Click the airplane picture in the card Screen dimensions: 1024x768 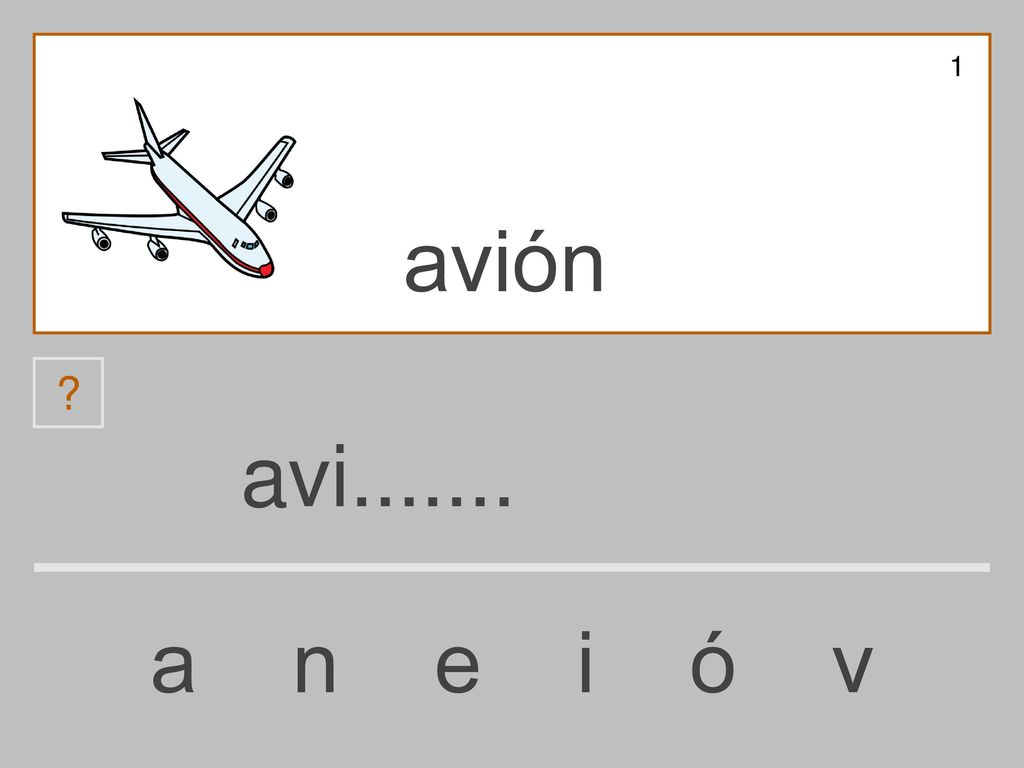coord(179,189)
